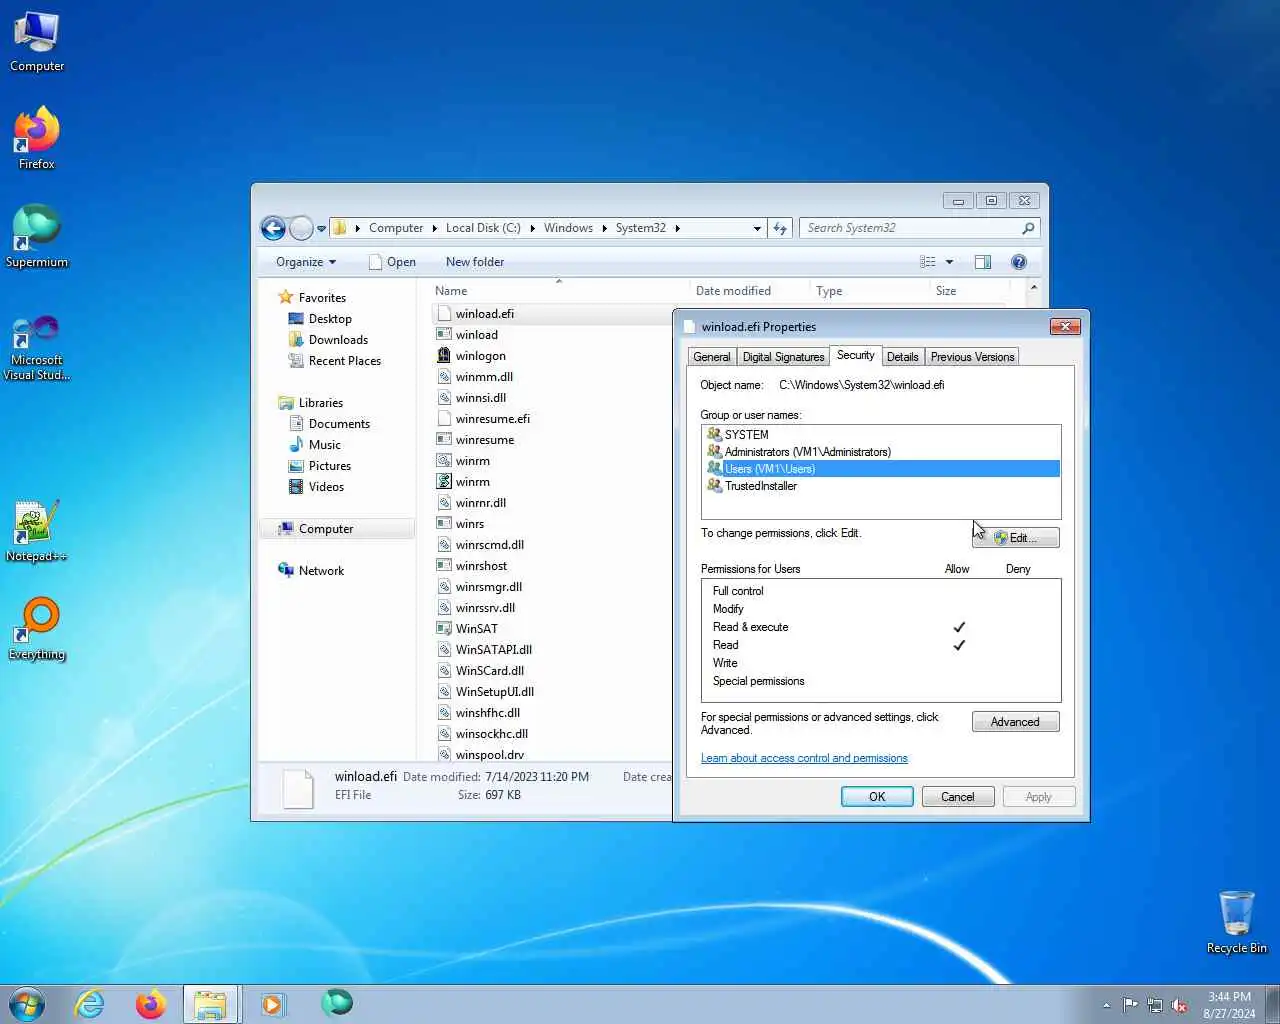Viewport: 1280px width, 1024px height.
Task: Open the Everything search desktop icon
Action: pyautogui.click(x=37, y=629)
